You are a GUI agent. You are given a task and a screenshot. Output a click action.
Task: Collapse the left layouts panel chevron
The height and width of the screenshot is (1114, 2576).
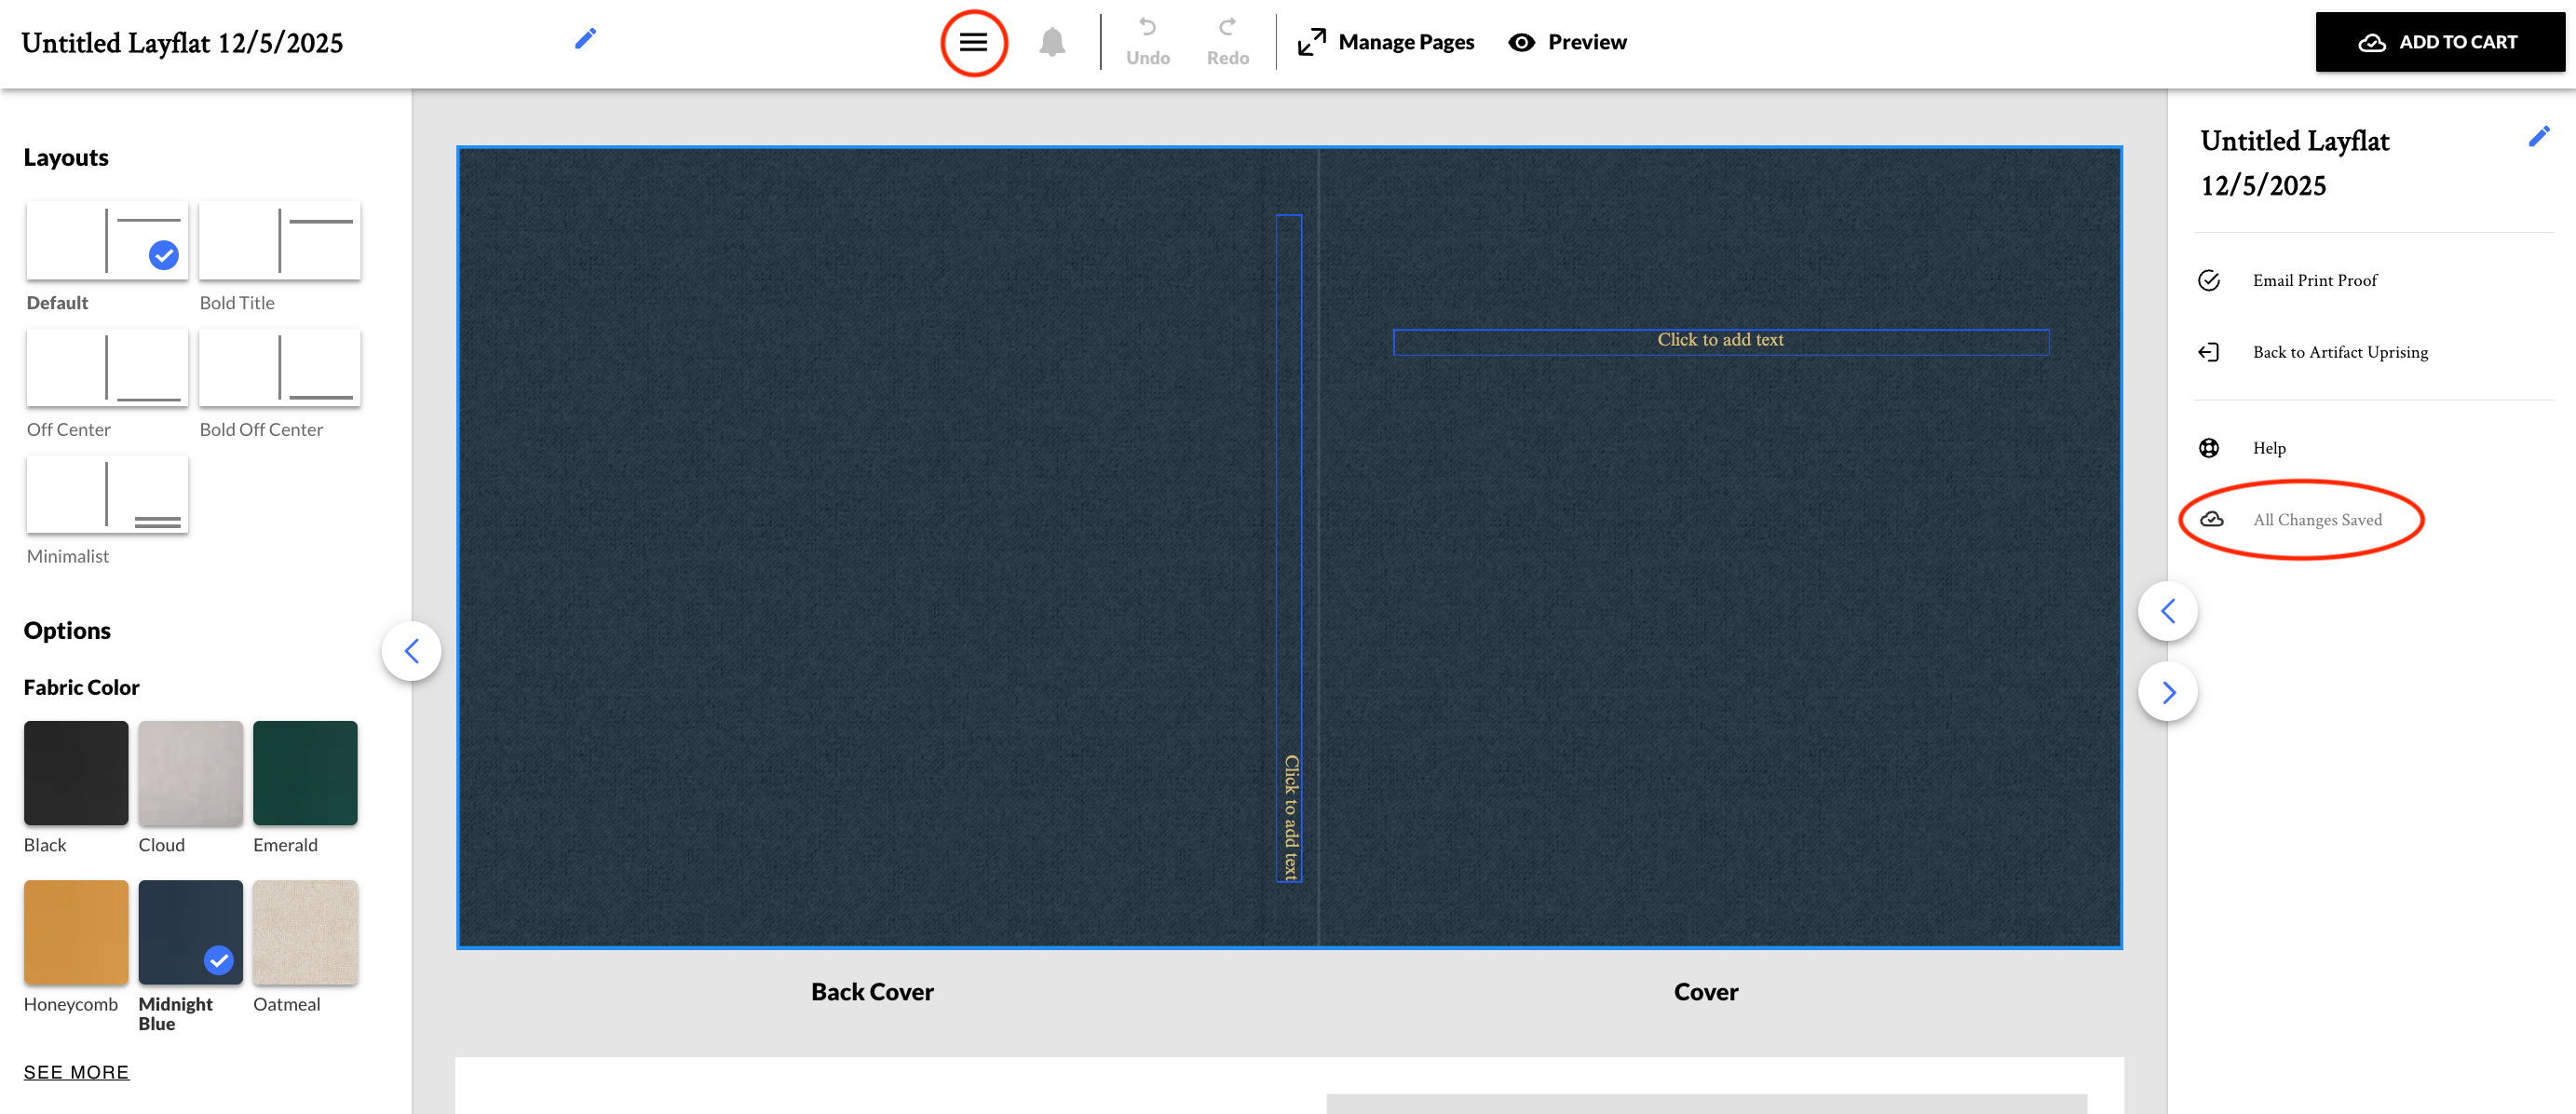411,651
